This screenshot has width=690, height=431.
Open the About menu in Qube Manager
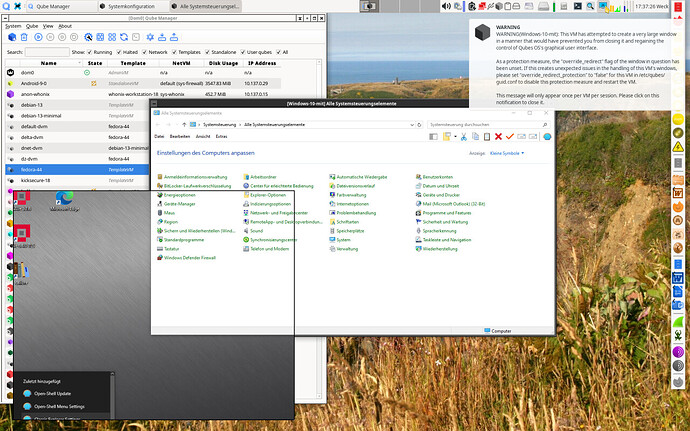65,26
